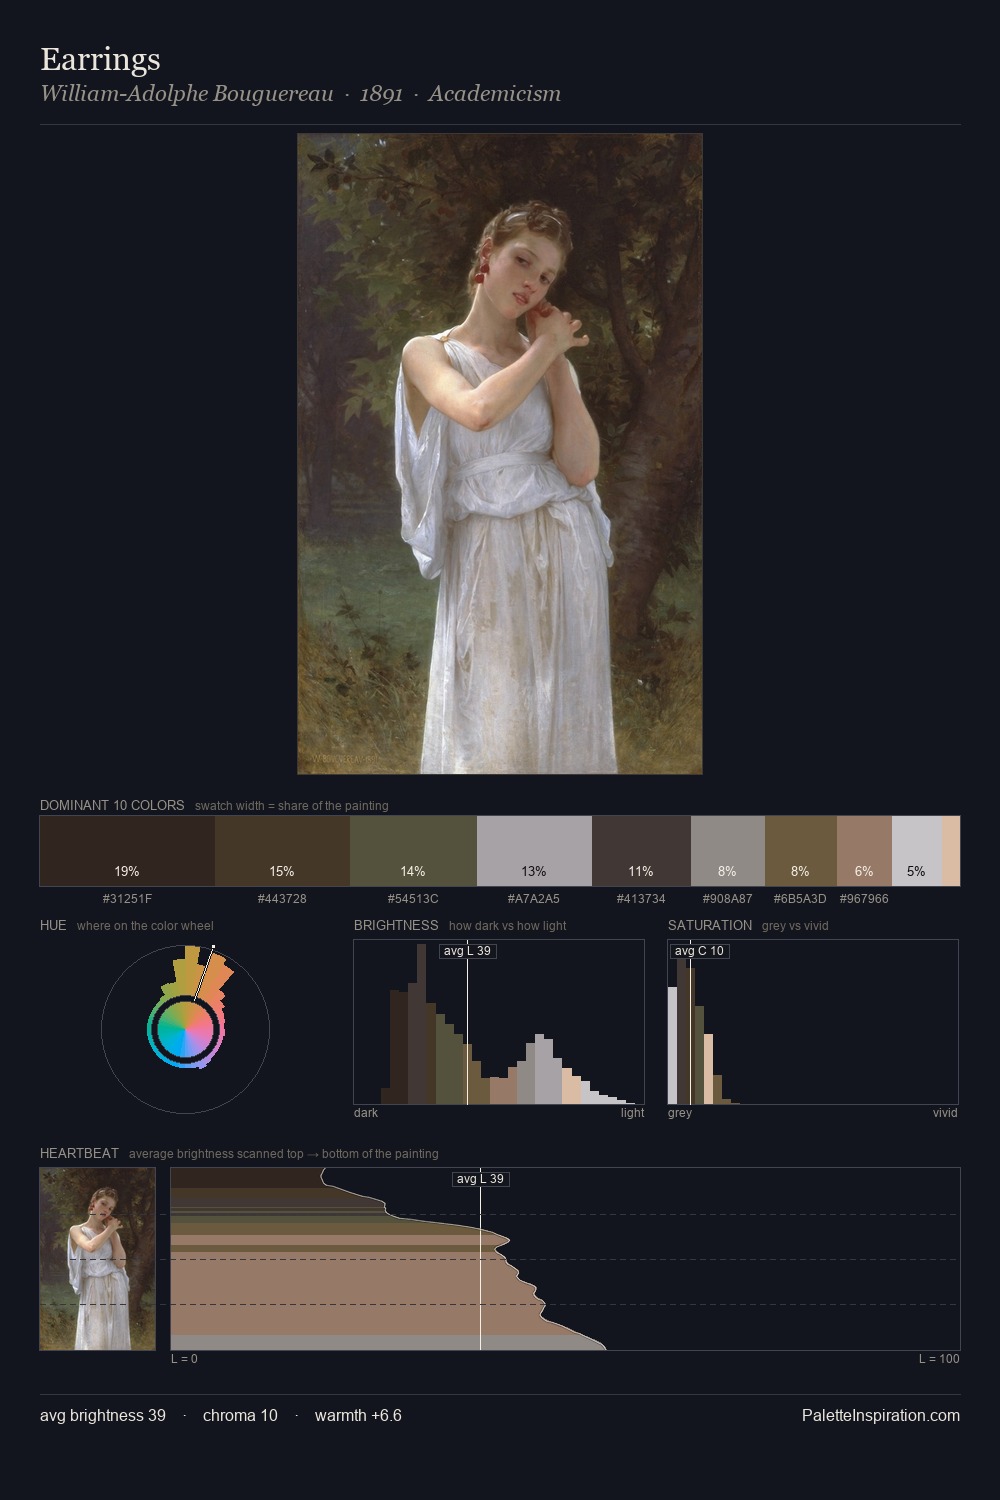The image size is (1000, 1500).
Task: Click the DOMINANT 10 COLORS heading
Action: pyautogui.click(x=112, y=805)
